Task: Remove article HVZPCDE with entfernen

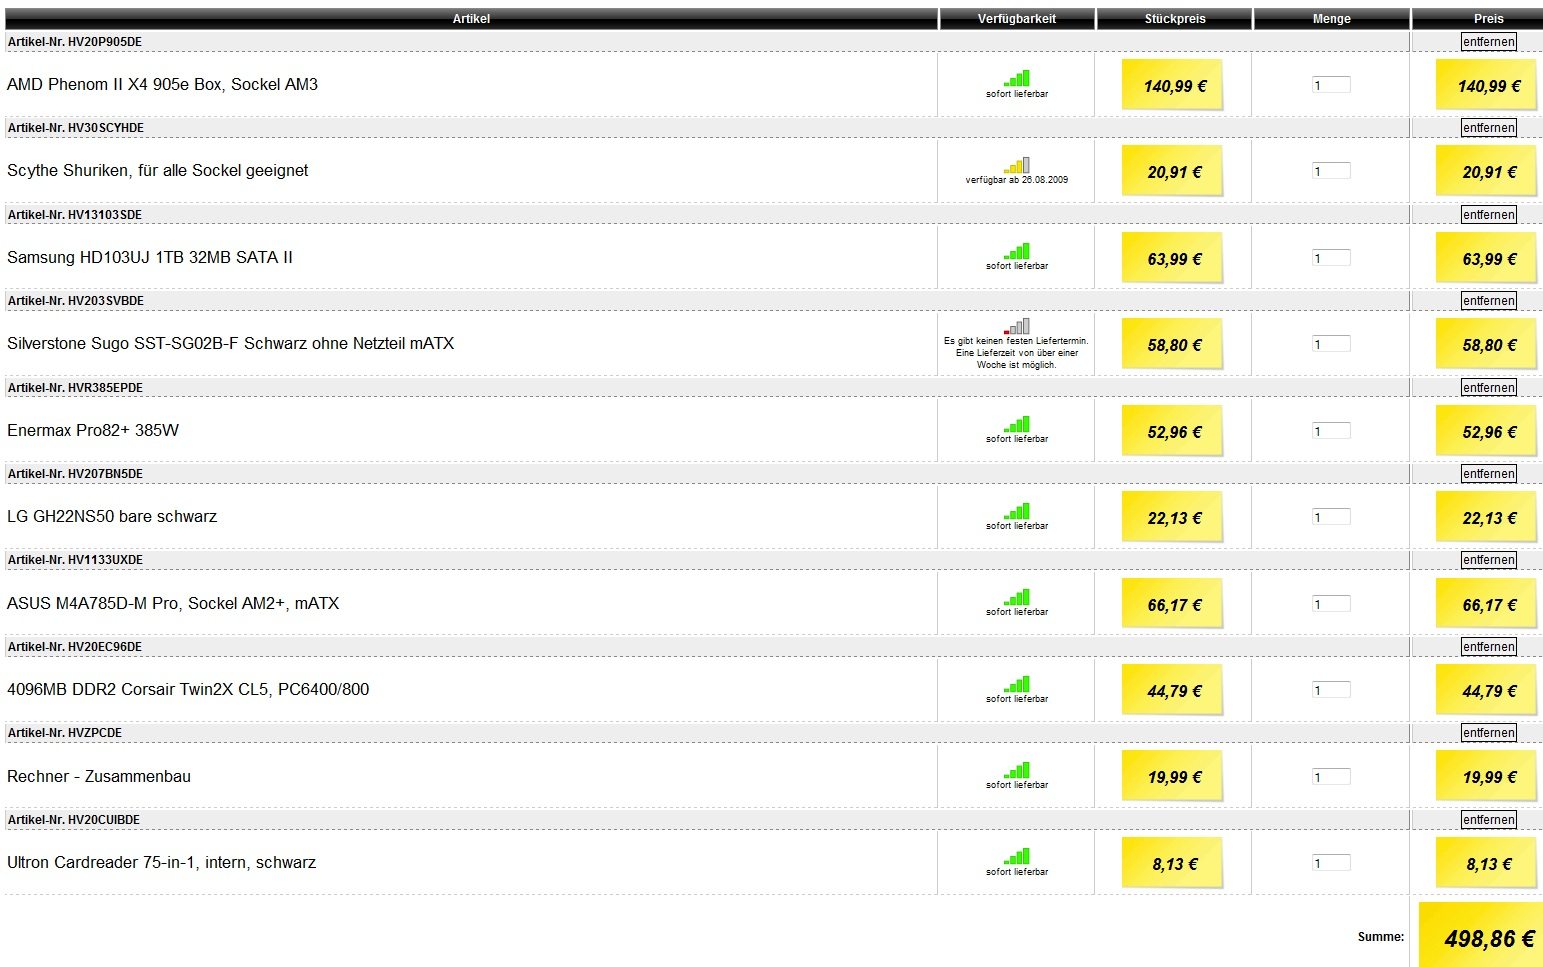Action: (x=1488, y=733)
